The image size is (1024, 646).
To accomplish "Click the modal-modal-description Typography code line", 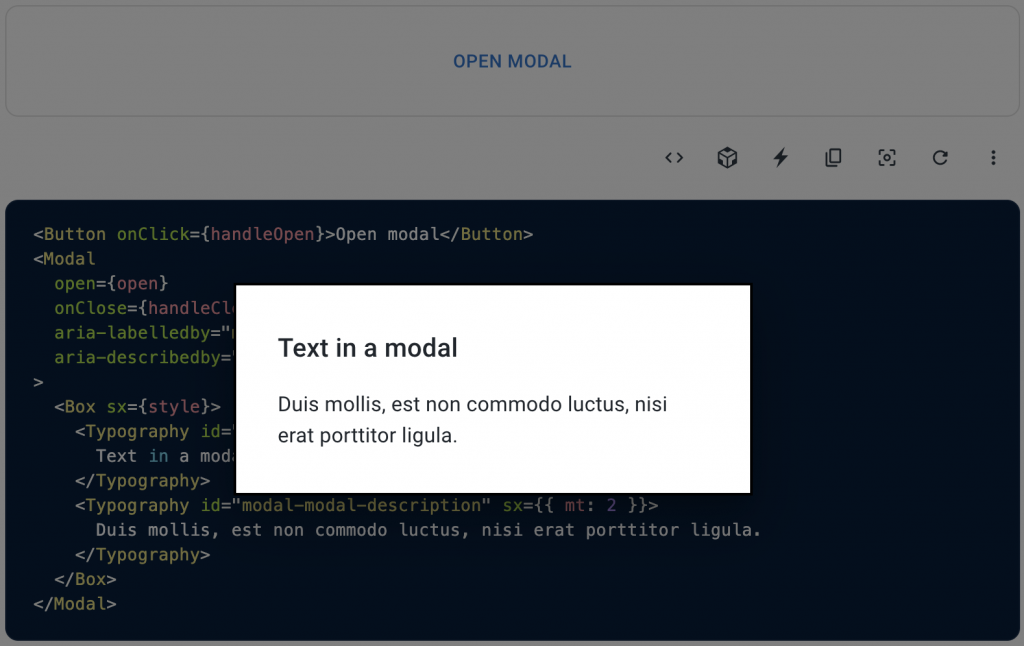I will 366,505.
